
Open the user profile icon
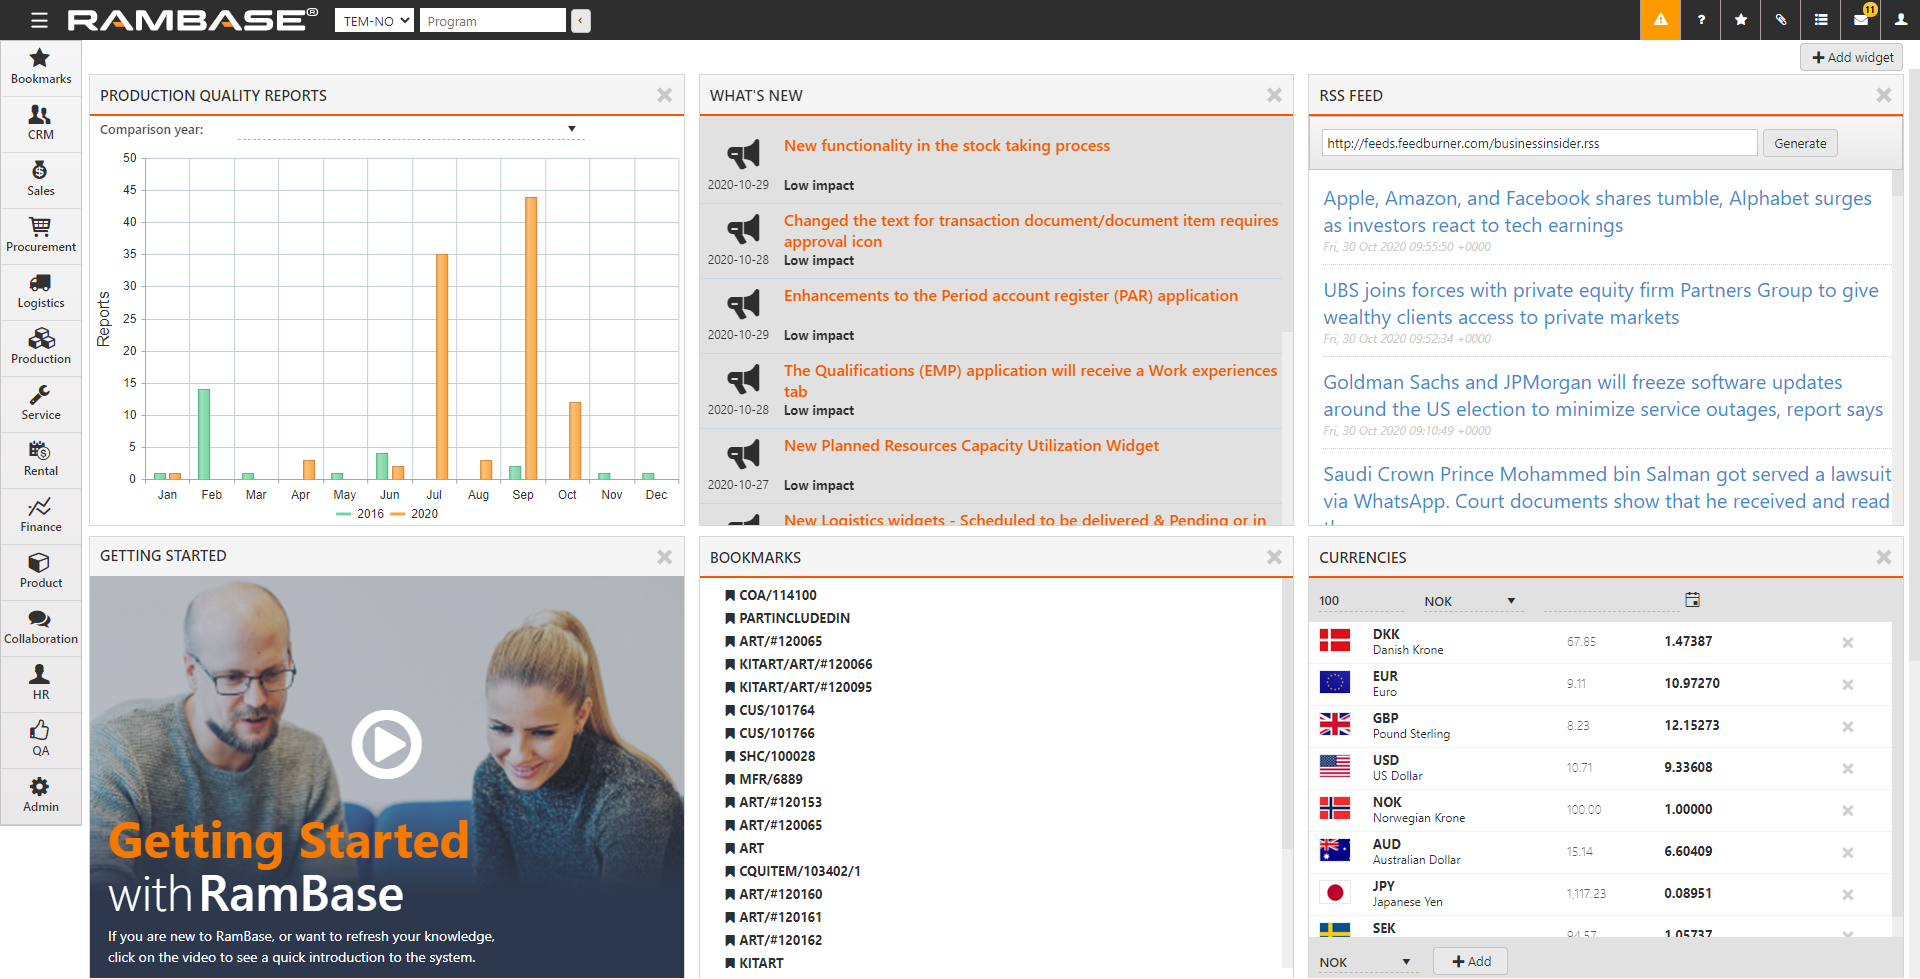[1900, 20]
